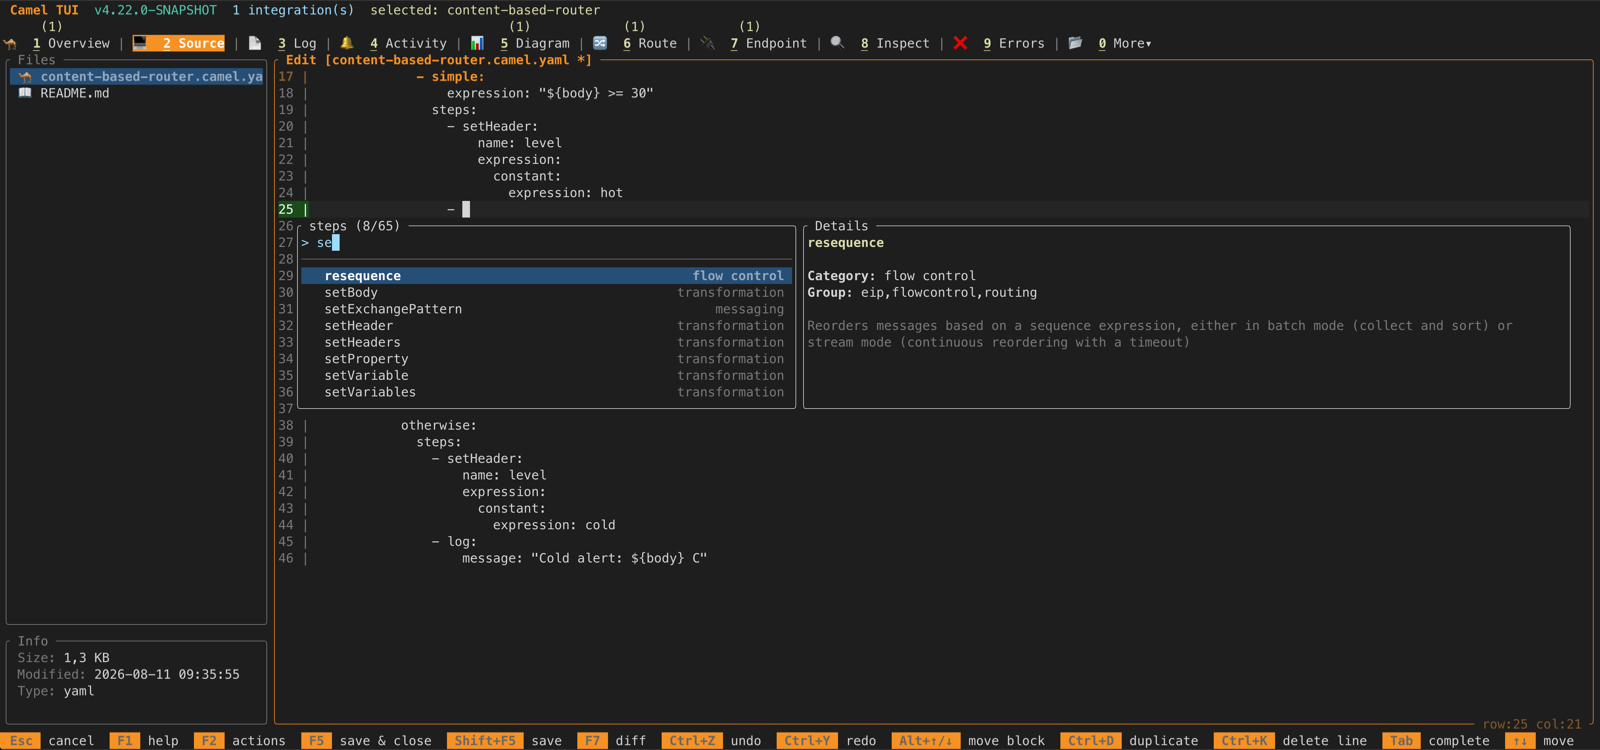Click the F5 save & close shortcut
1600x750 pixels.
tap(366, 741)
